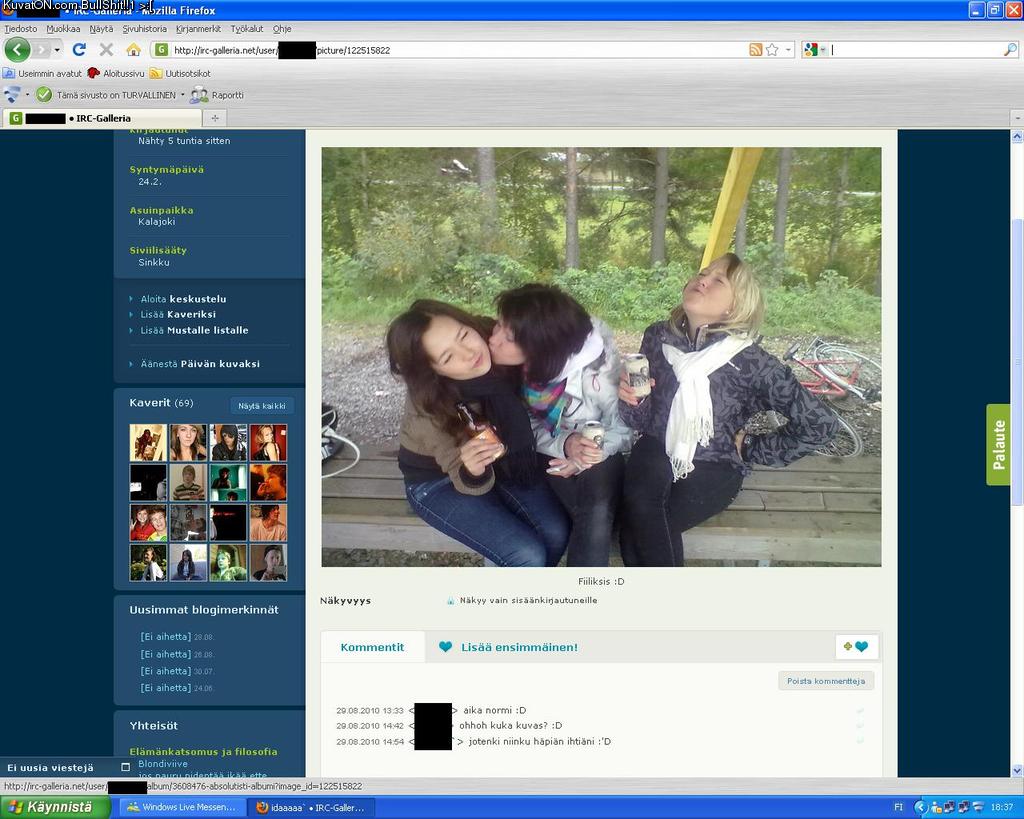The height and width of the screenshot is (819, 1024).
Task: Click the Poista kommentteja button
Action: [826, 681]
